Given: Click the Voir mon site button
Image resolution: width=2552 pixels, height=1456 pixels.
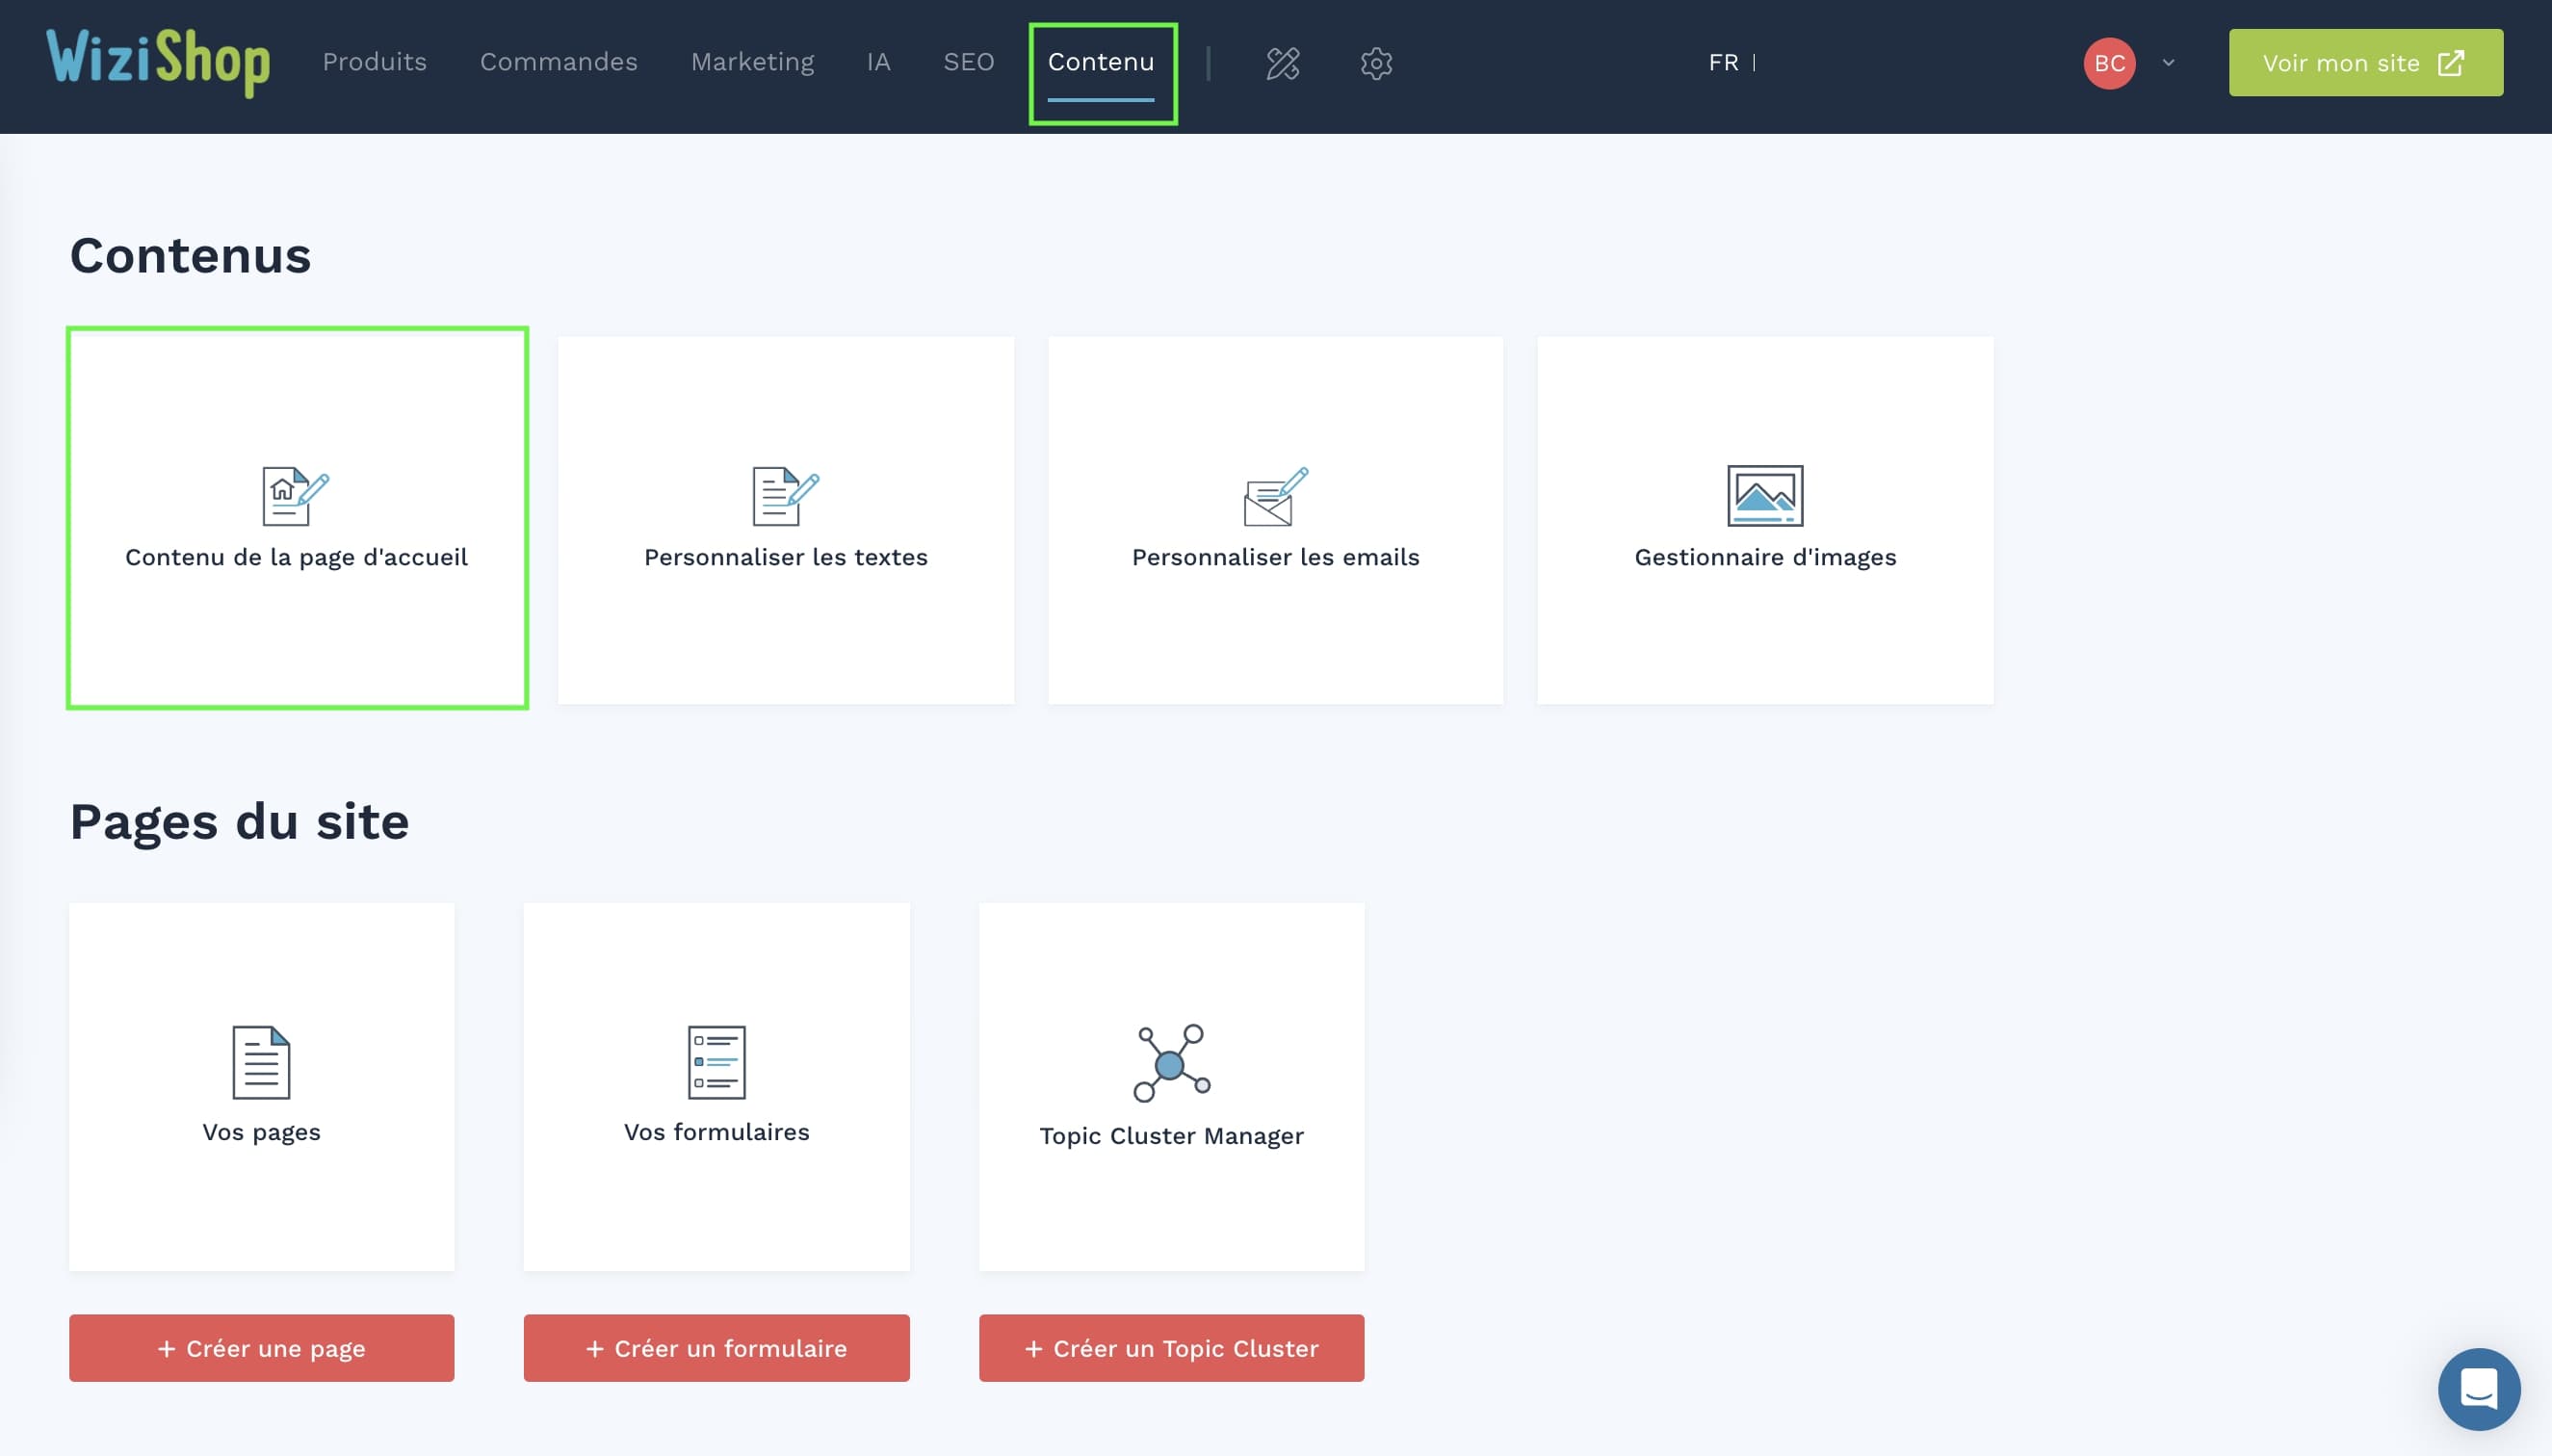Looking at the screenshot, I should click(2365, 63).
